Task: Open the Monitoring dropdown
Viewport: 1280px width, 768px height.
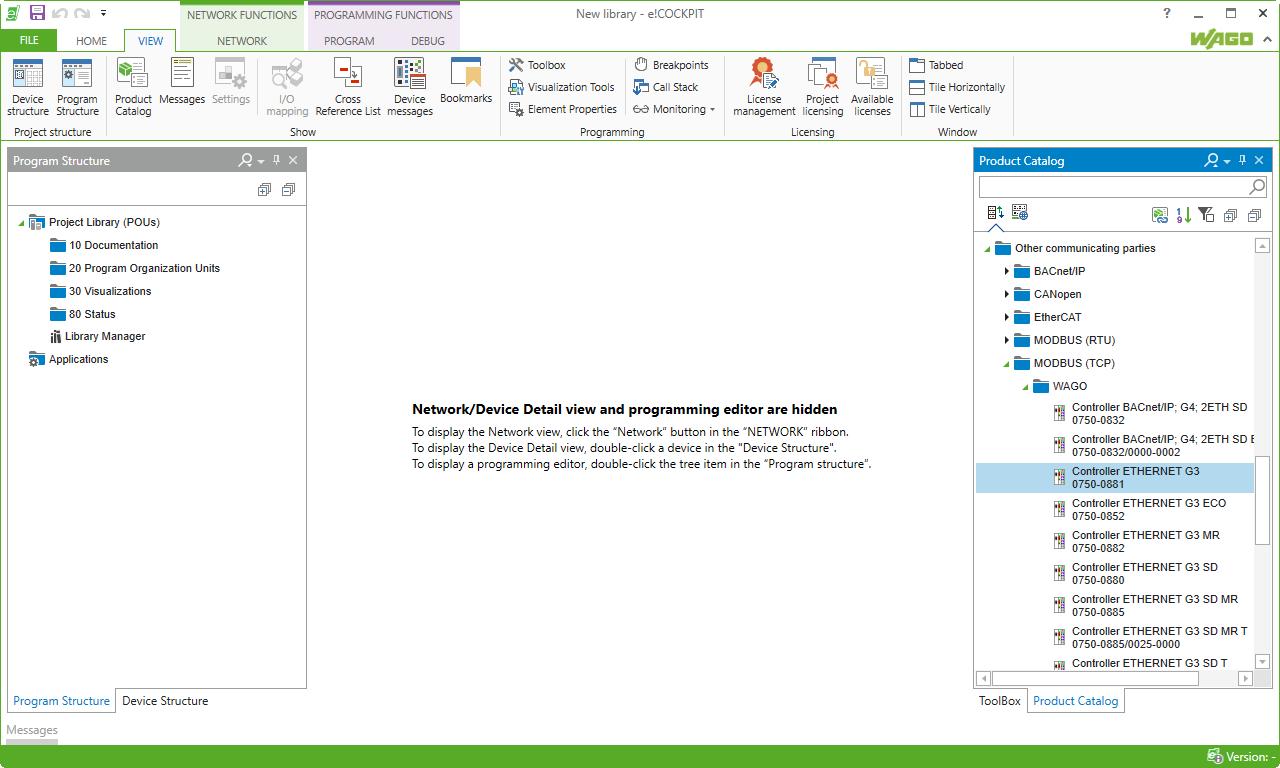Action: point(674,109)
